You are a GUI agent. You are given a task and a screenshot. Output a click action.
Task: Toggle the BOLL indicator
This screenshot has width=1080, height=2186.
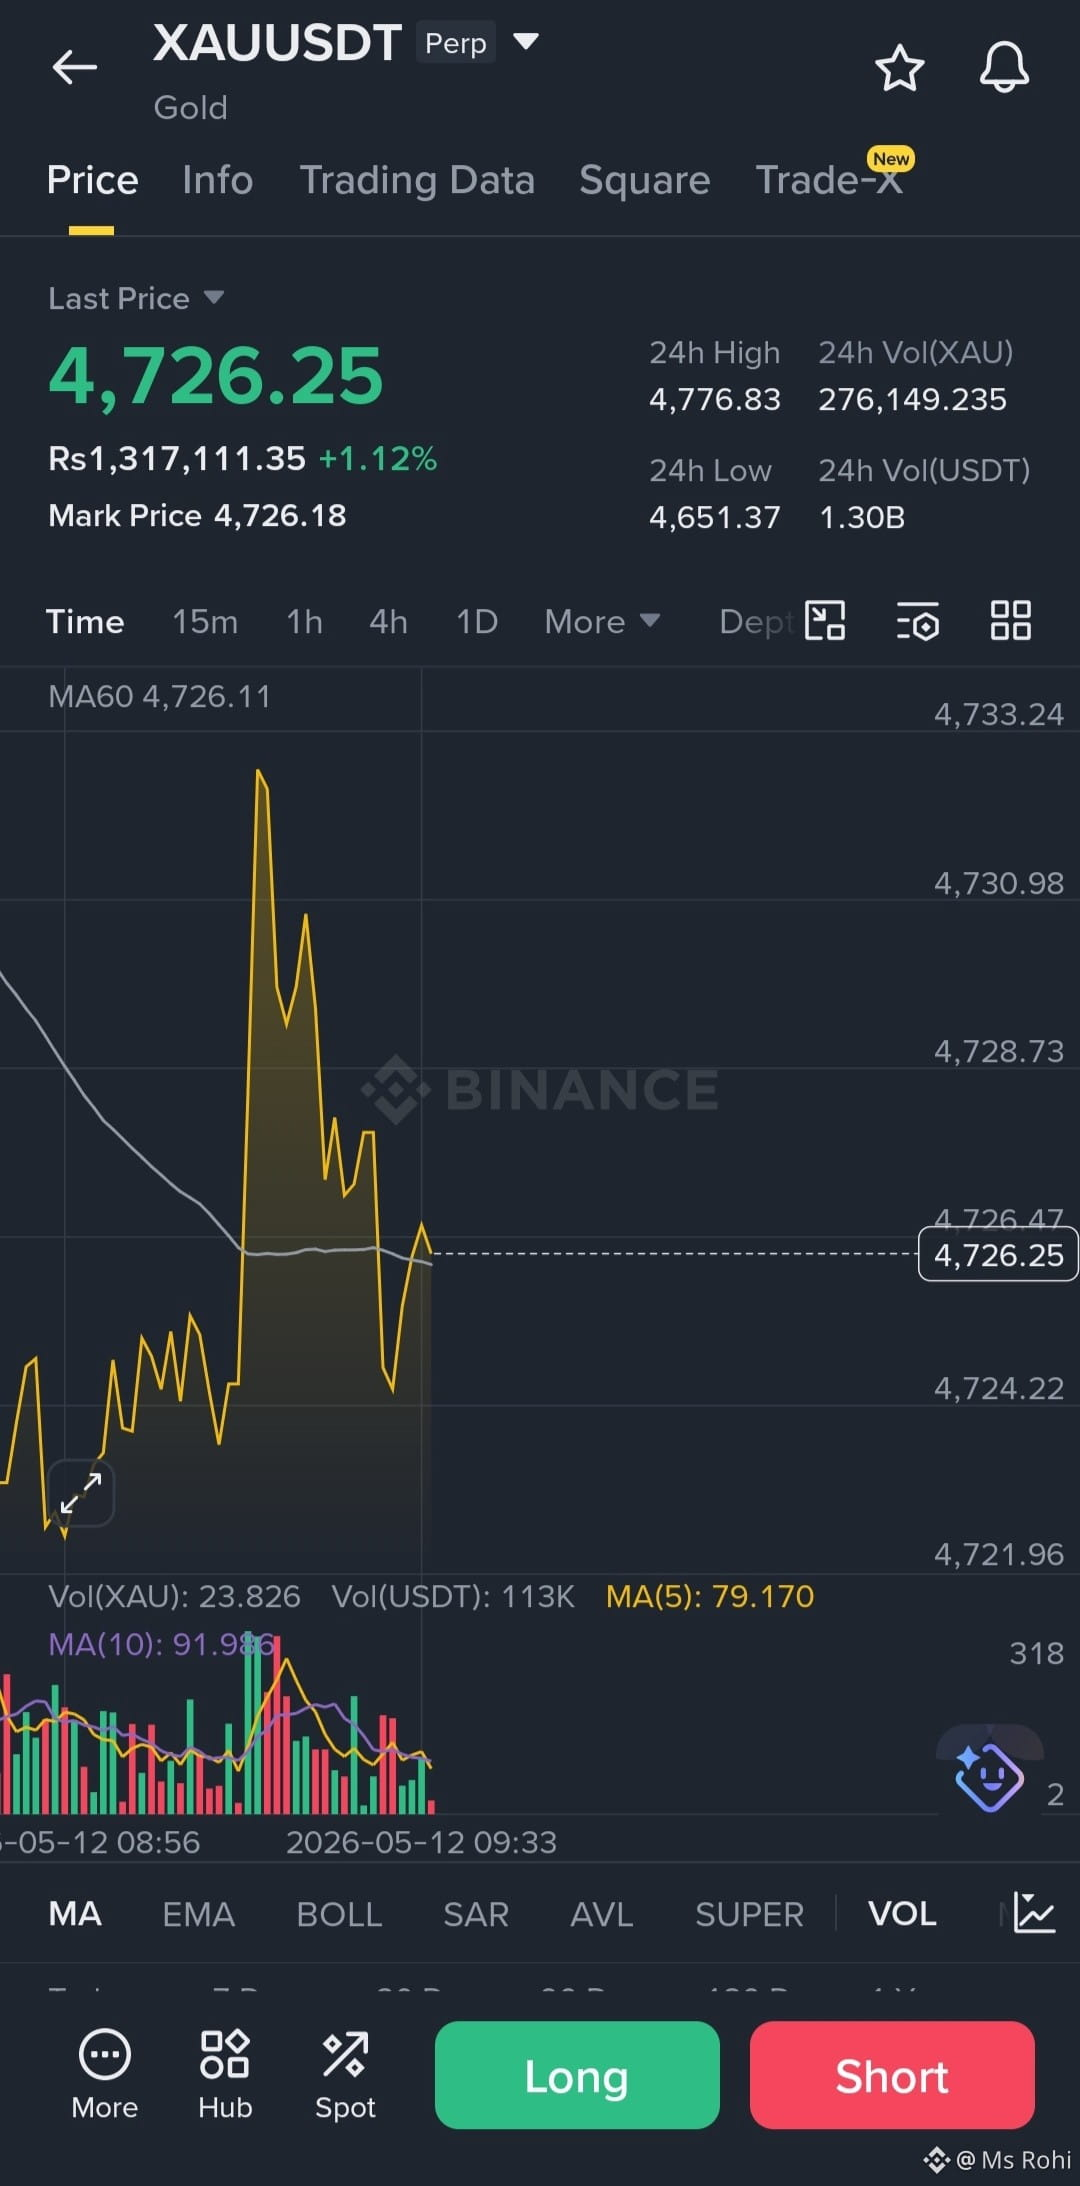tap(339, 1914)
